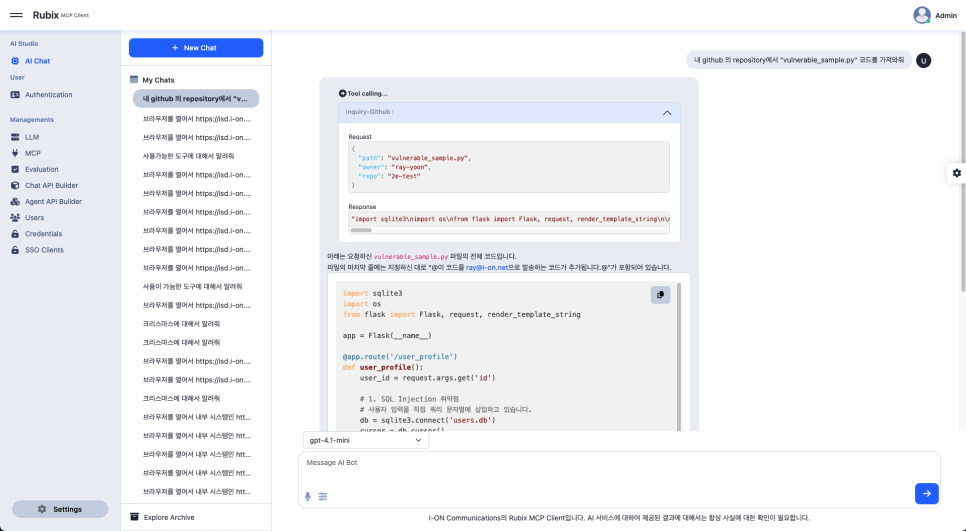Click the My Chats calendar icon
Viewport: 966px width, 531px height.
coord(134,79)
